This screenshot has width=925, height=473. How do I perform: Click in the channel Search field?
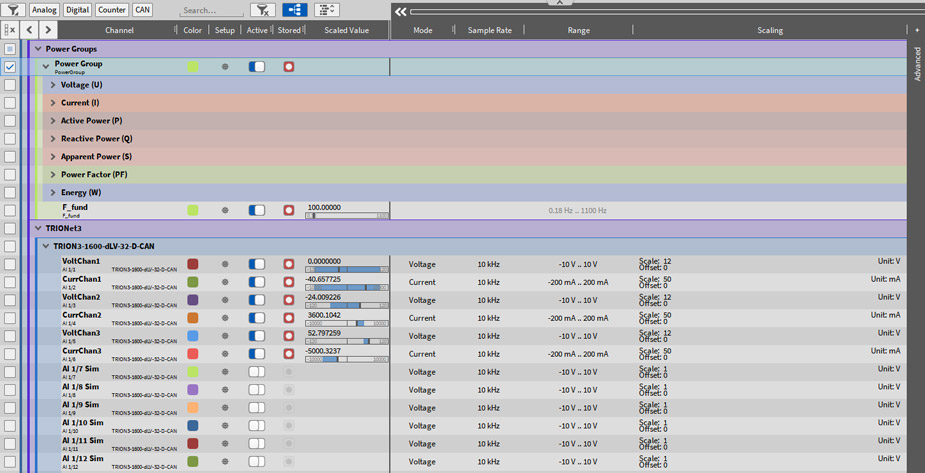coord(210,11)
